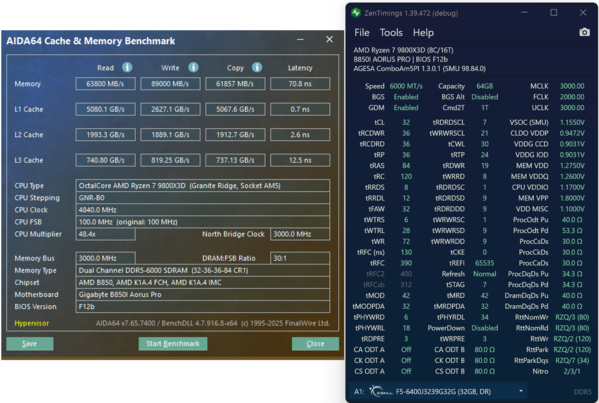The width and height of the screenshot is (599, 403).
Task: Click CPU Multiplier field 48.4x
Action: pos(105,234)
